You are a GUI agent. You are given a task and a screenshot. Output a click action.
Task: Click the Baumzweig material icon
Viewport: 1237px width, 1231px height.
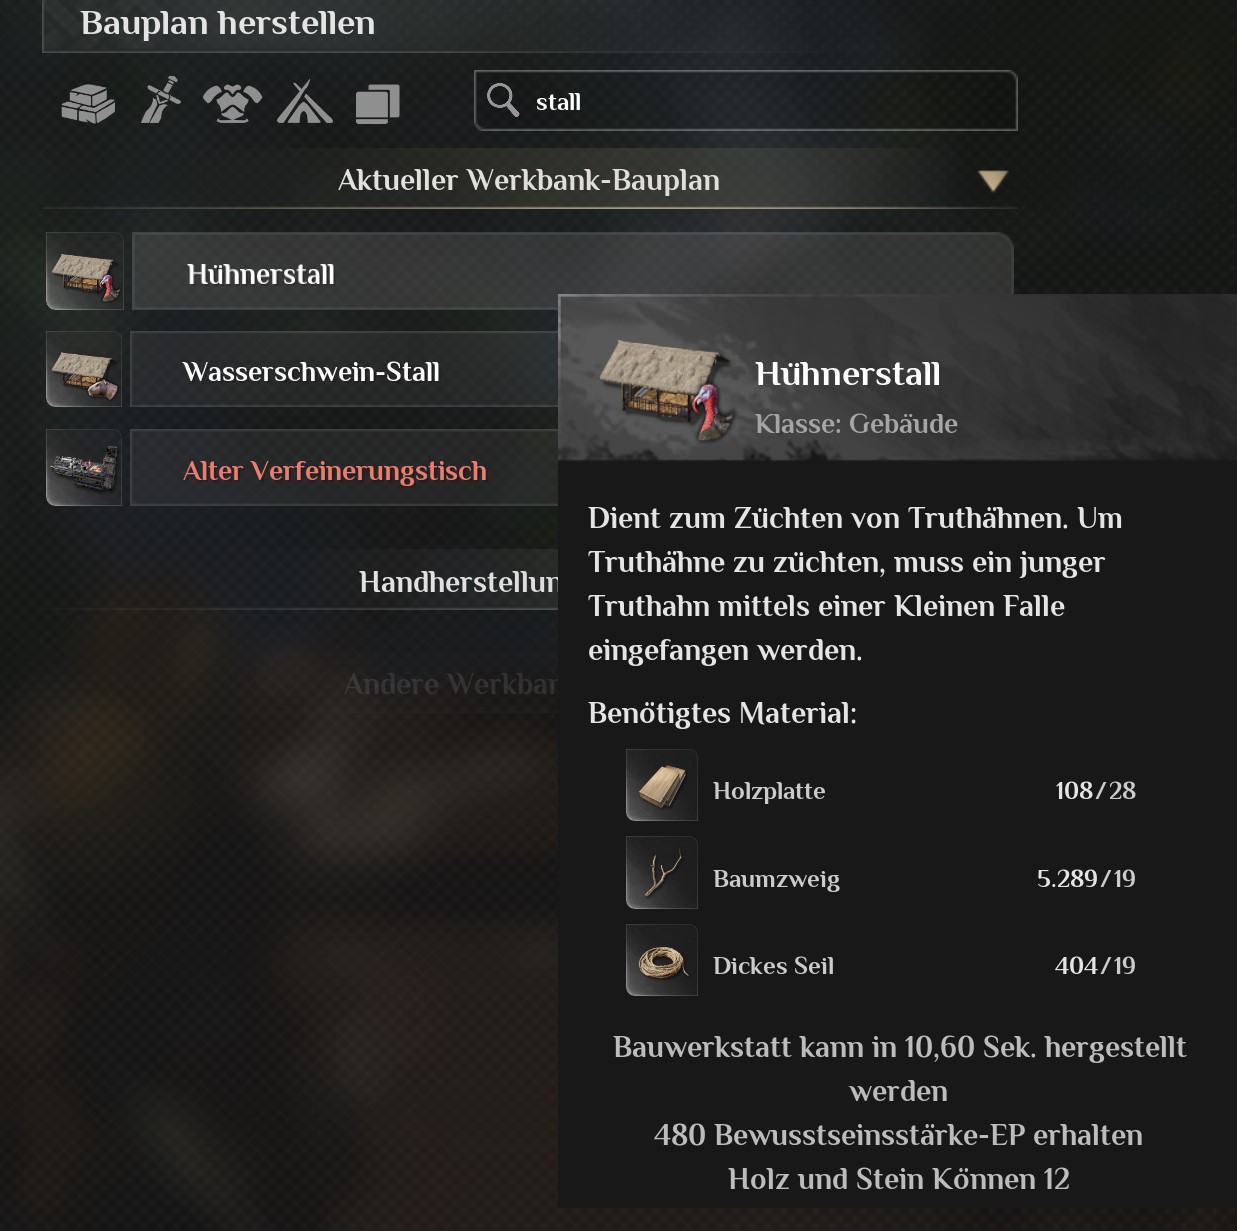tap(662, 873)
